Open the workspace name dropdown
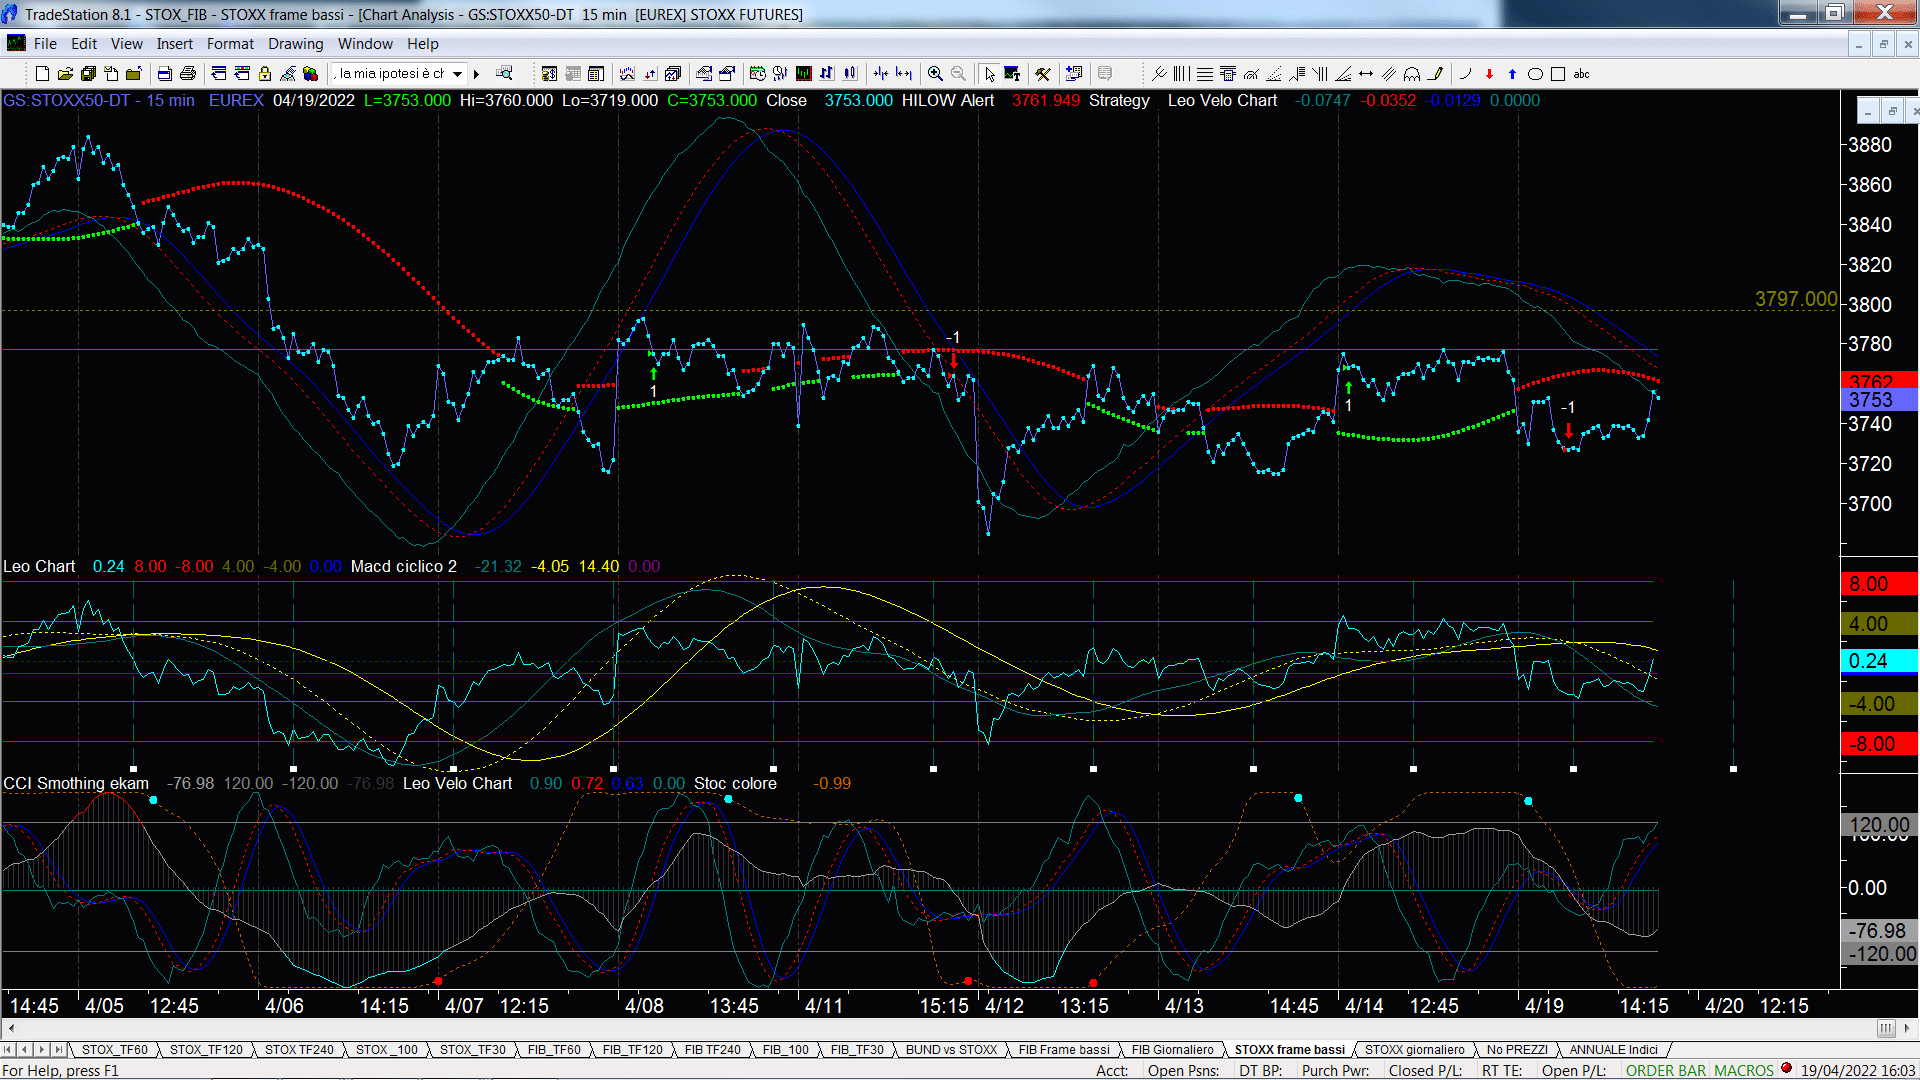The width and height of the screenshot is (1920, 1080). (457, 74)
